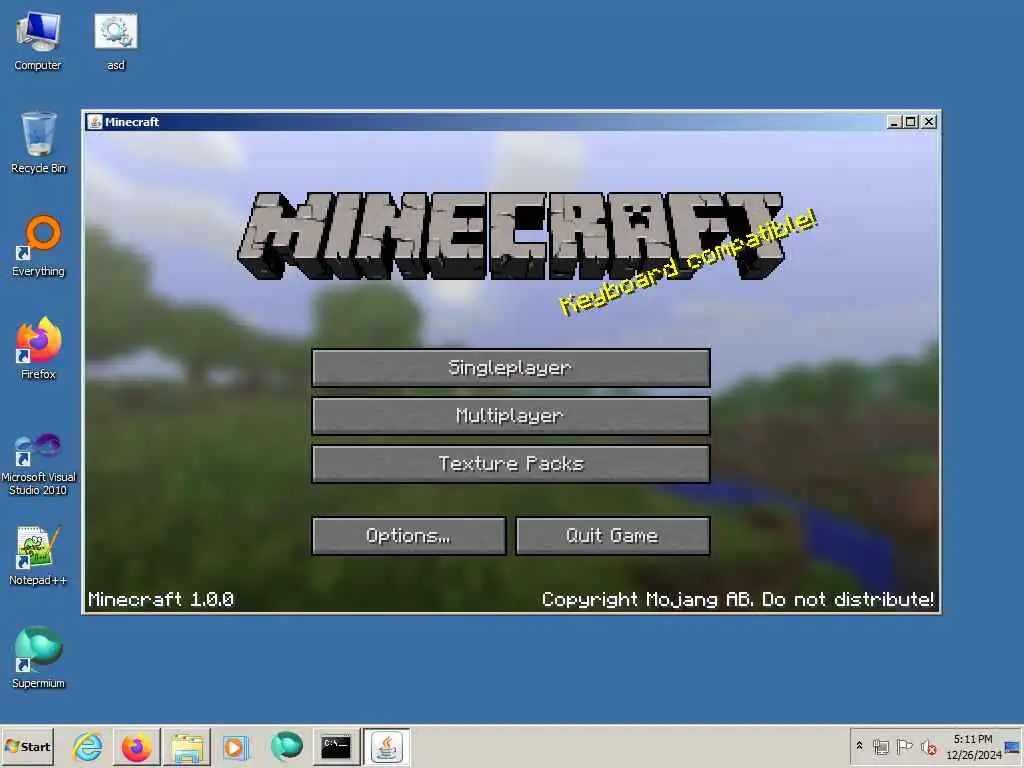The height and width of the screenshot is (768, 1024).
Task: Open Windows Media Player from taskbar
Action: 236,746
